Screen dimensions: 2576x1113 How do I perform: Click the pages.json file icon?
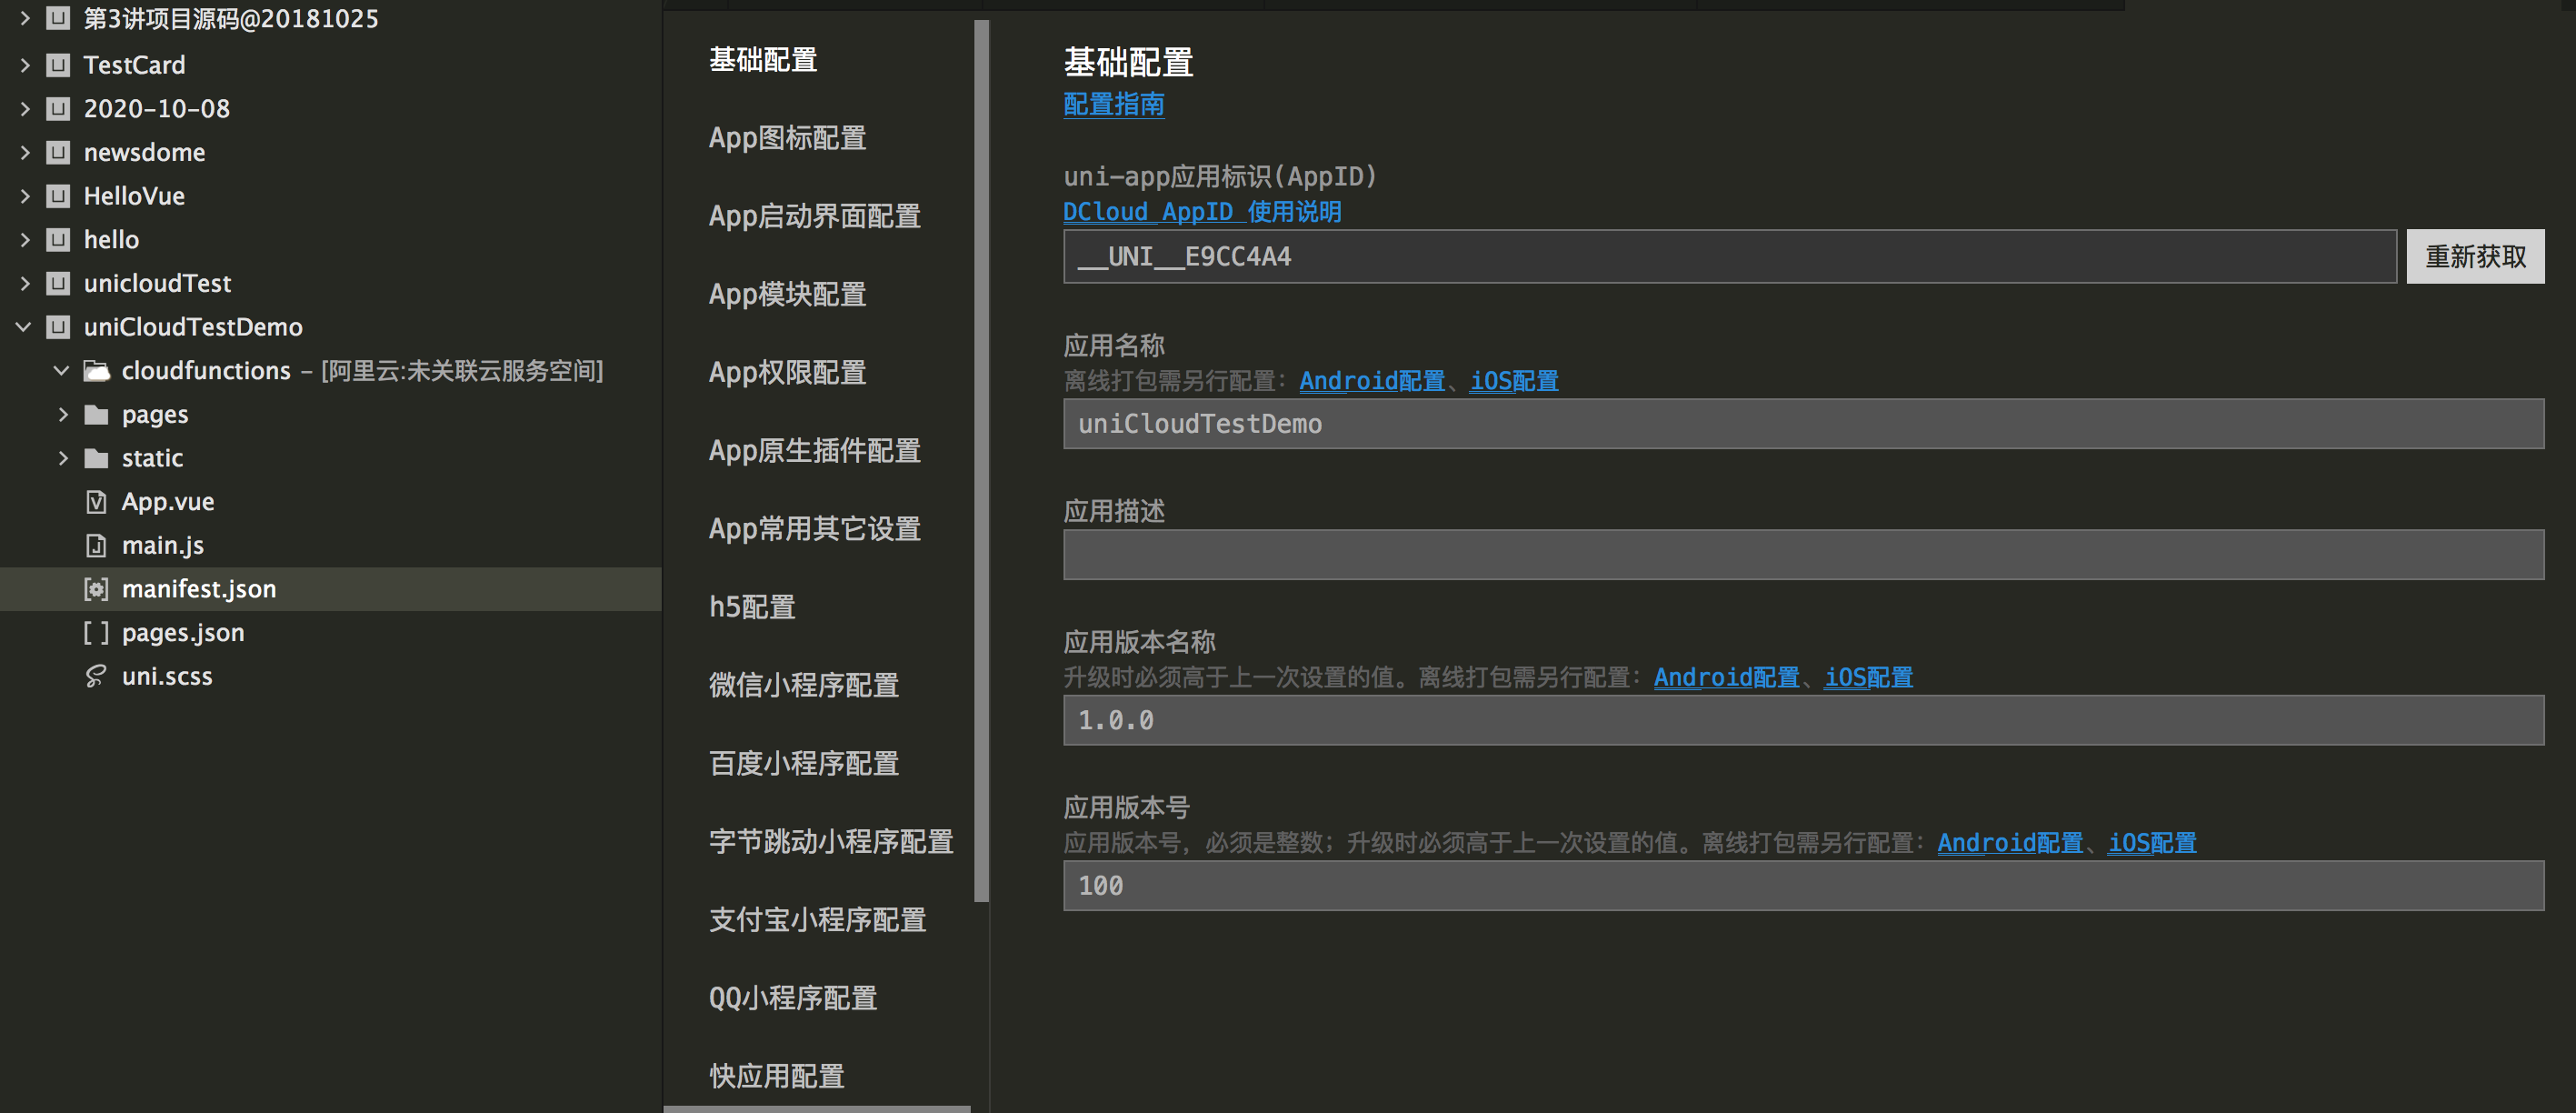pyautogui.click(x=97, y=632)
